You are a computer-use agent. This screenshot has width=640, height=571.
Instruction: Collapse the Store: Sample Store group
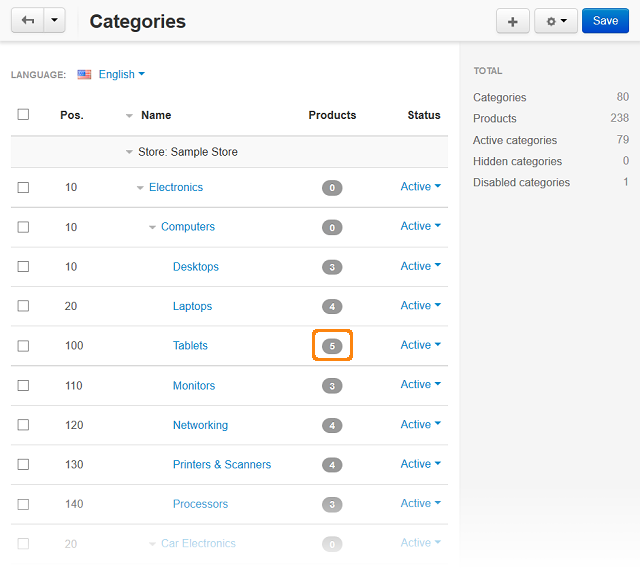coord(129,152)
